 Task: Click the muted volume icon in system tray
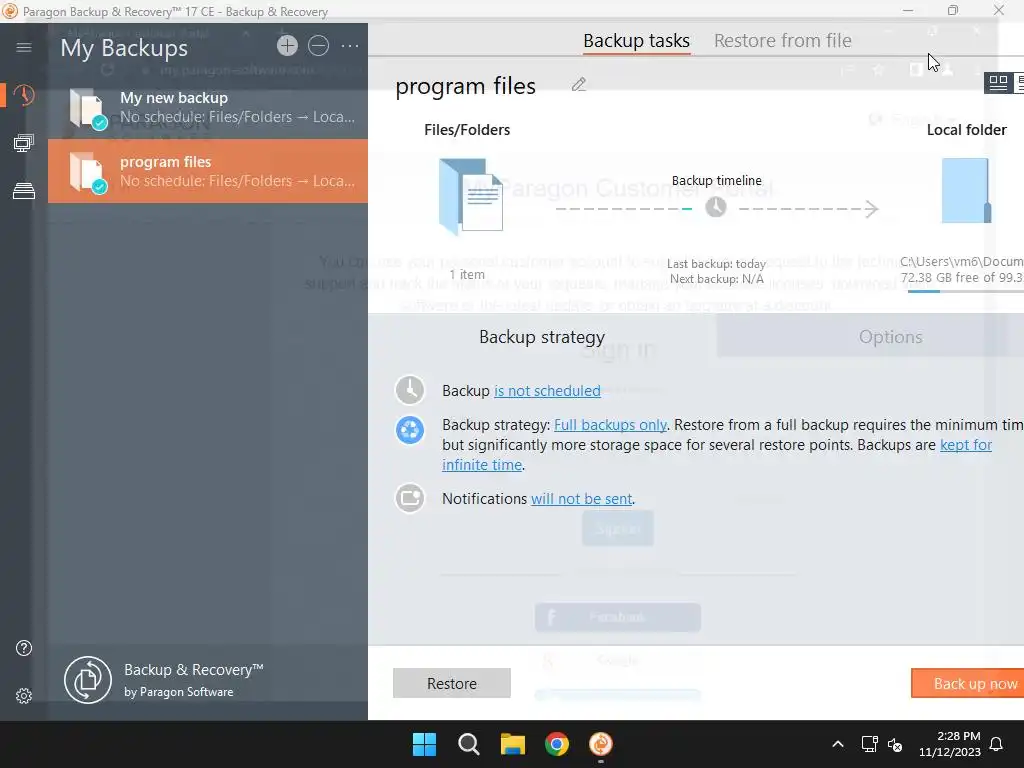pos(895,744)
